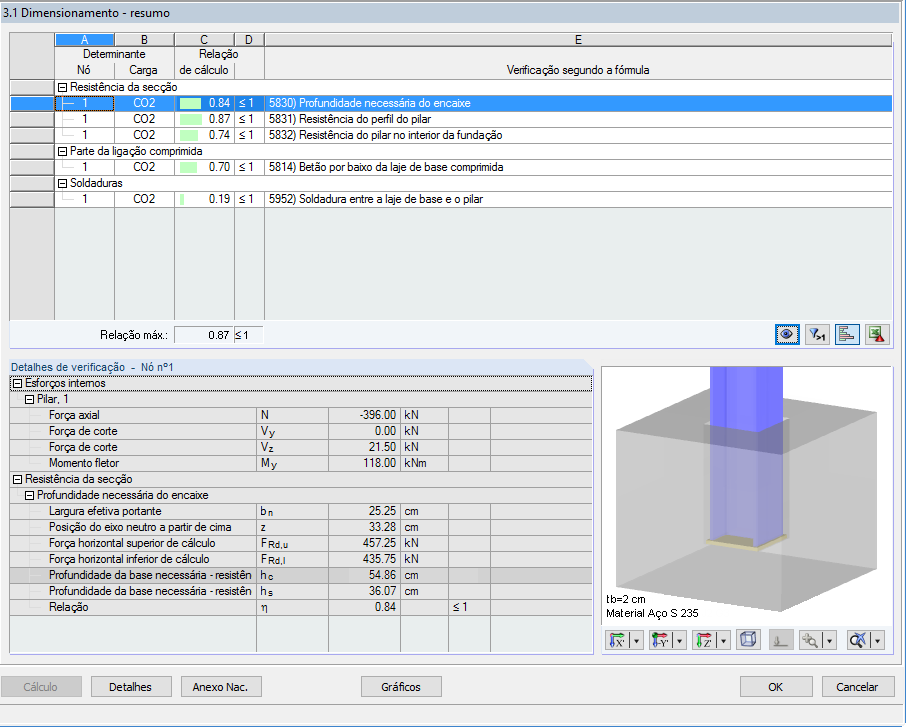Click the green ratio bar of row 0.84
906x727 pixels.
(x=192, y=102)
